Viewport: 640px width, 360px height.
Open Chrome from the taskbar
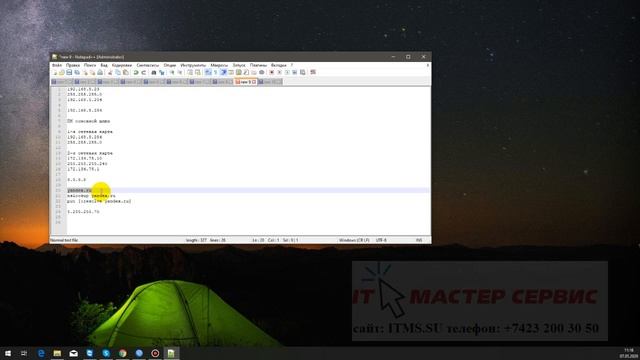[x=122, y=353]
